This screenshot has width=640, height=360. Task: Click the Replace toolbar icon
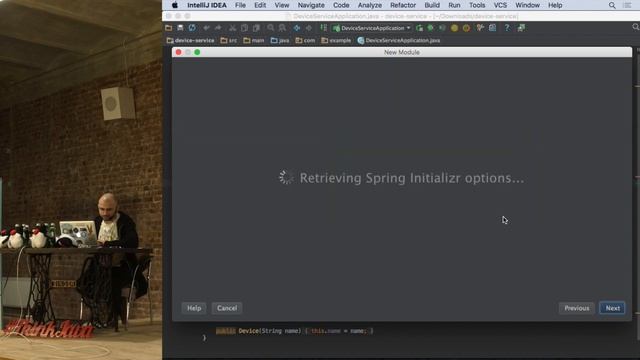pos(282,28)
